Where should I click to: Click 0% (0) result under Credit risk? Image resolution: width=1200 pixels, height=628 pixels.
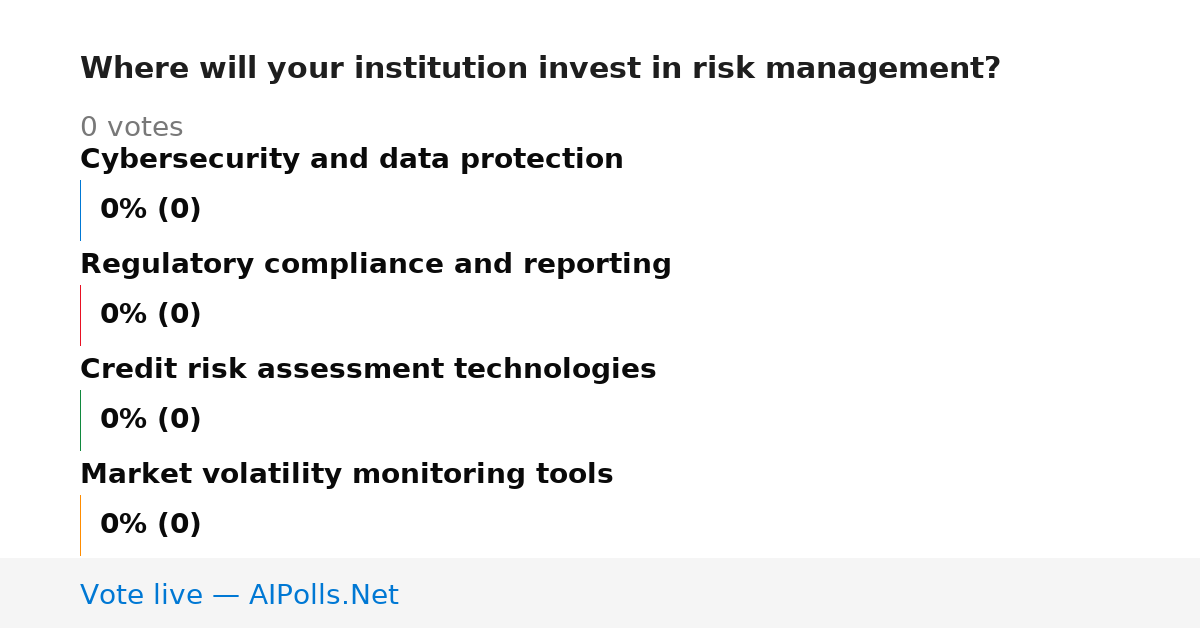coord(151,420)
